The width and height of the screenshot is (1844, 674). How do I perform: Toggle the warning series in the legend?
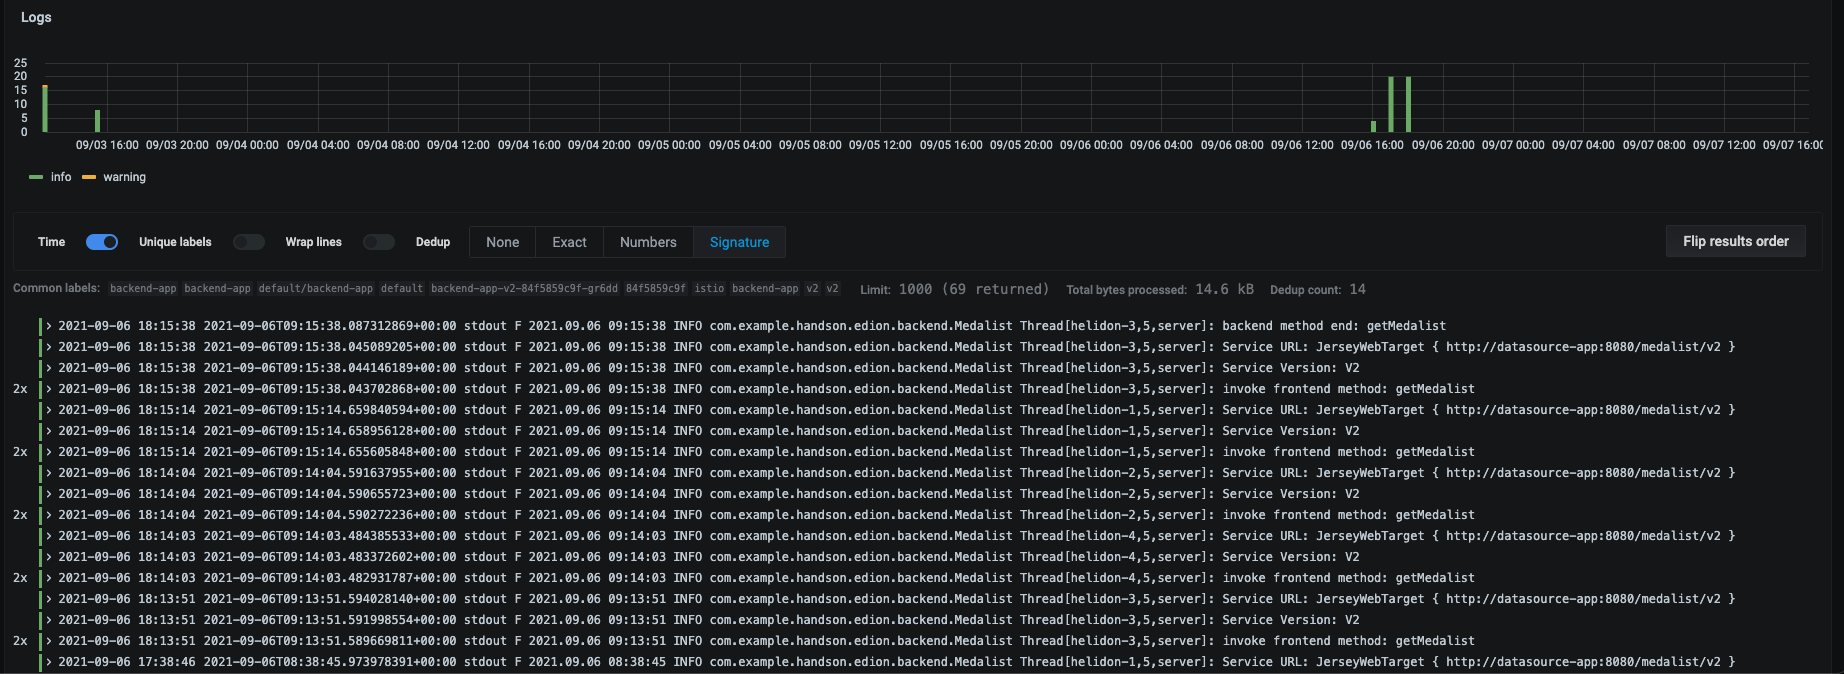click(x=124, y=177)
